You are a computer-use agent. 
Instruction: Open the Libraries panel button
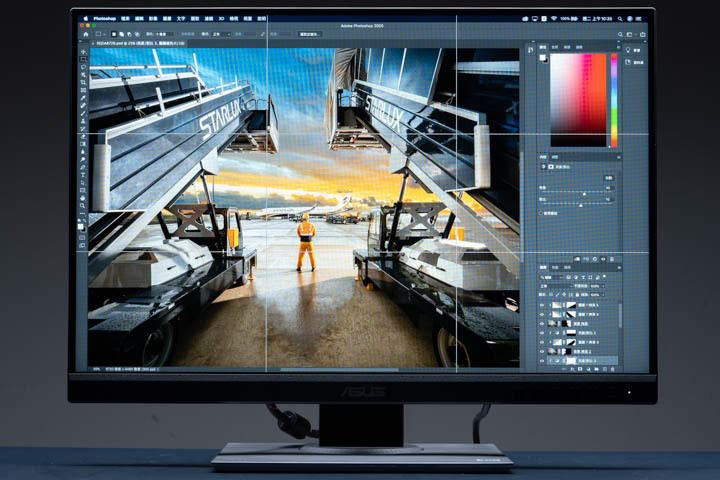pyautogui.click(x=636, y=62)
